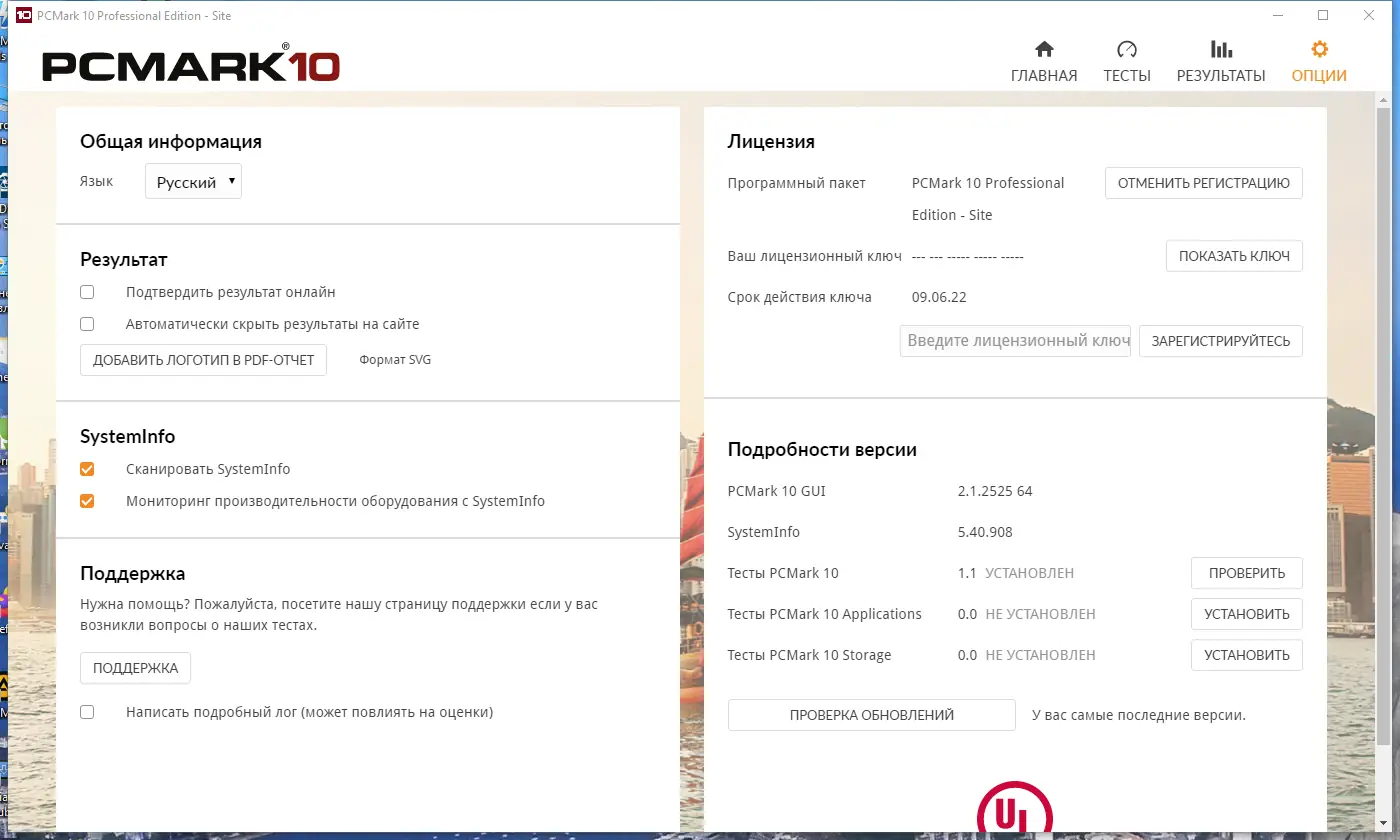Click the GUI version 2.1.2525 64
Viewport: 1400px width, 840px height.
pos(995,491)
